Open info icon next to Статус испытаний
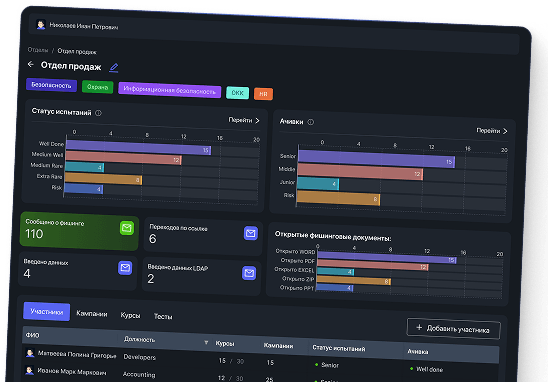This screenshot has height=382, width=548. pos(99,113)
